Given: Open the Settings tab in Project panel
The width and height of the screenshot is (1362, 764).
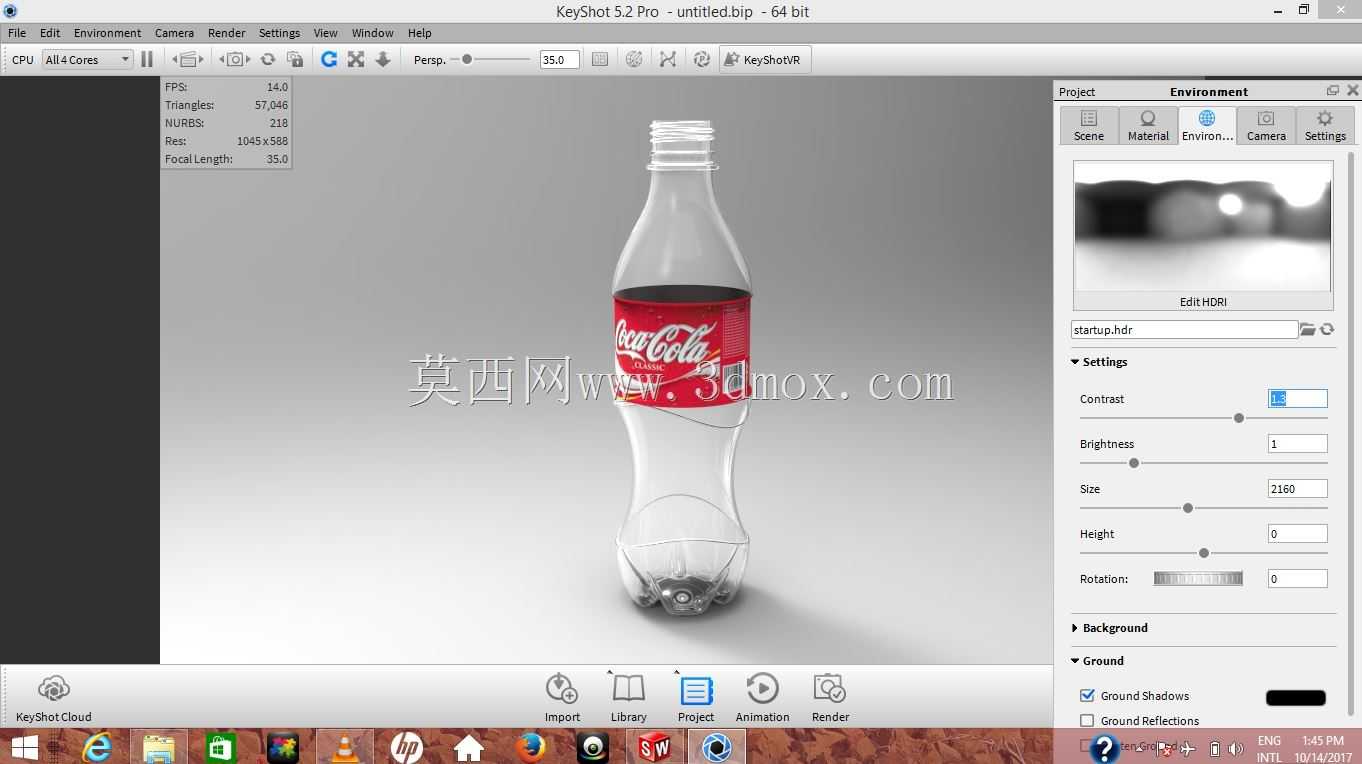Looking at the screenshot, I should 1325,126.
